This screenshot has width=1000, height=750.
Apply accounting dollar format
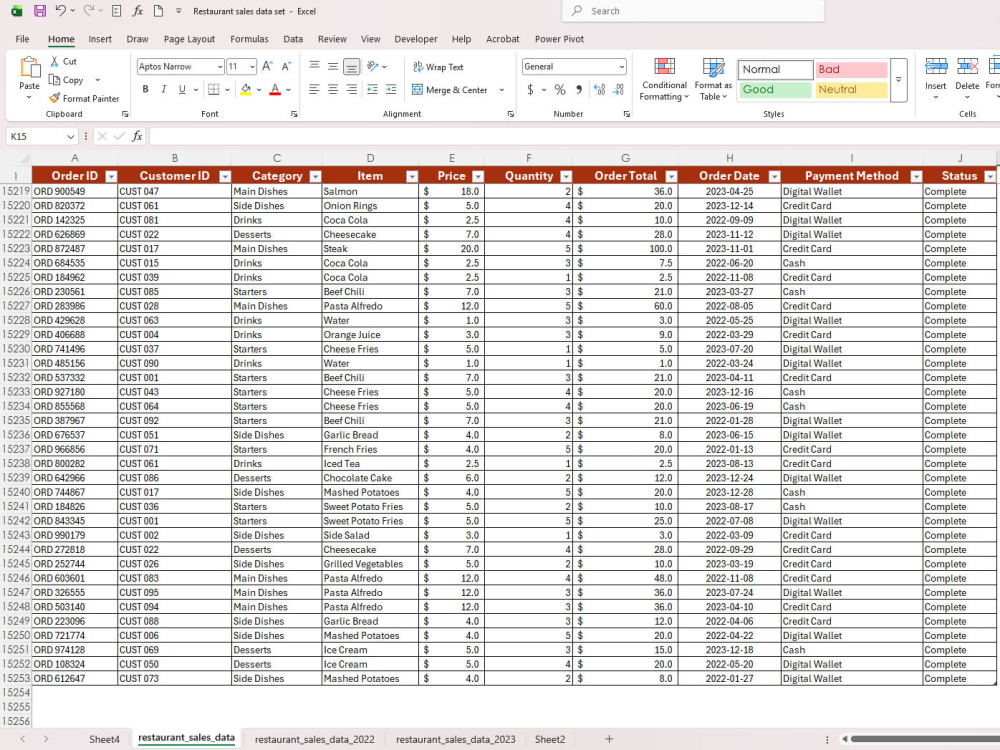click(530, 90)
